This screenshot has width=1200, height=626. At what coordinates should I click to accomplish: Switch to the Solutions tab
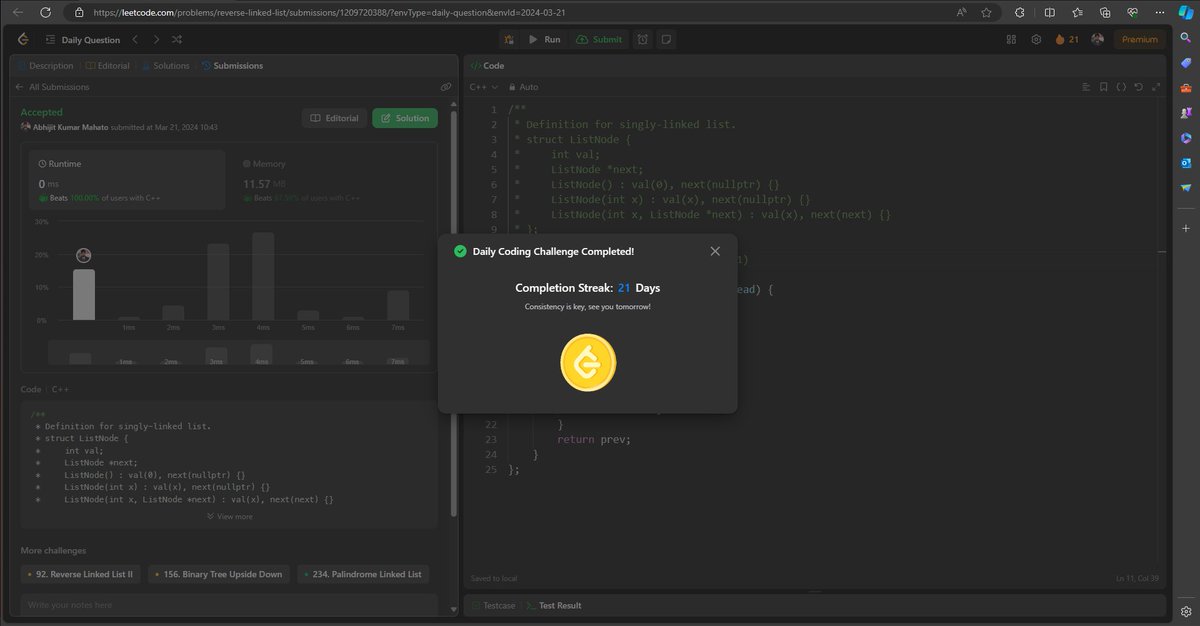click(165, 66)
